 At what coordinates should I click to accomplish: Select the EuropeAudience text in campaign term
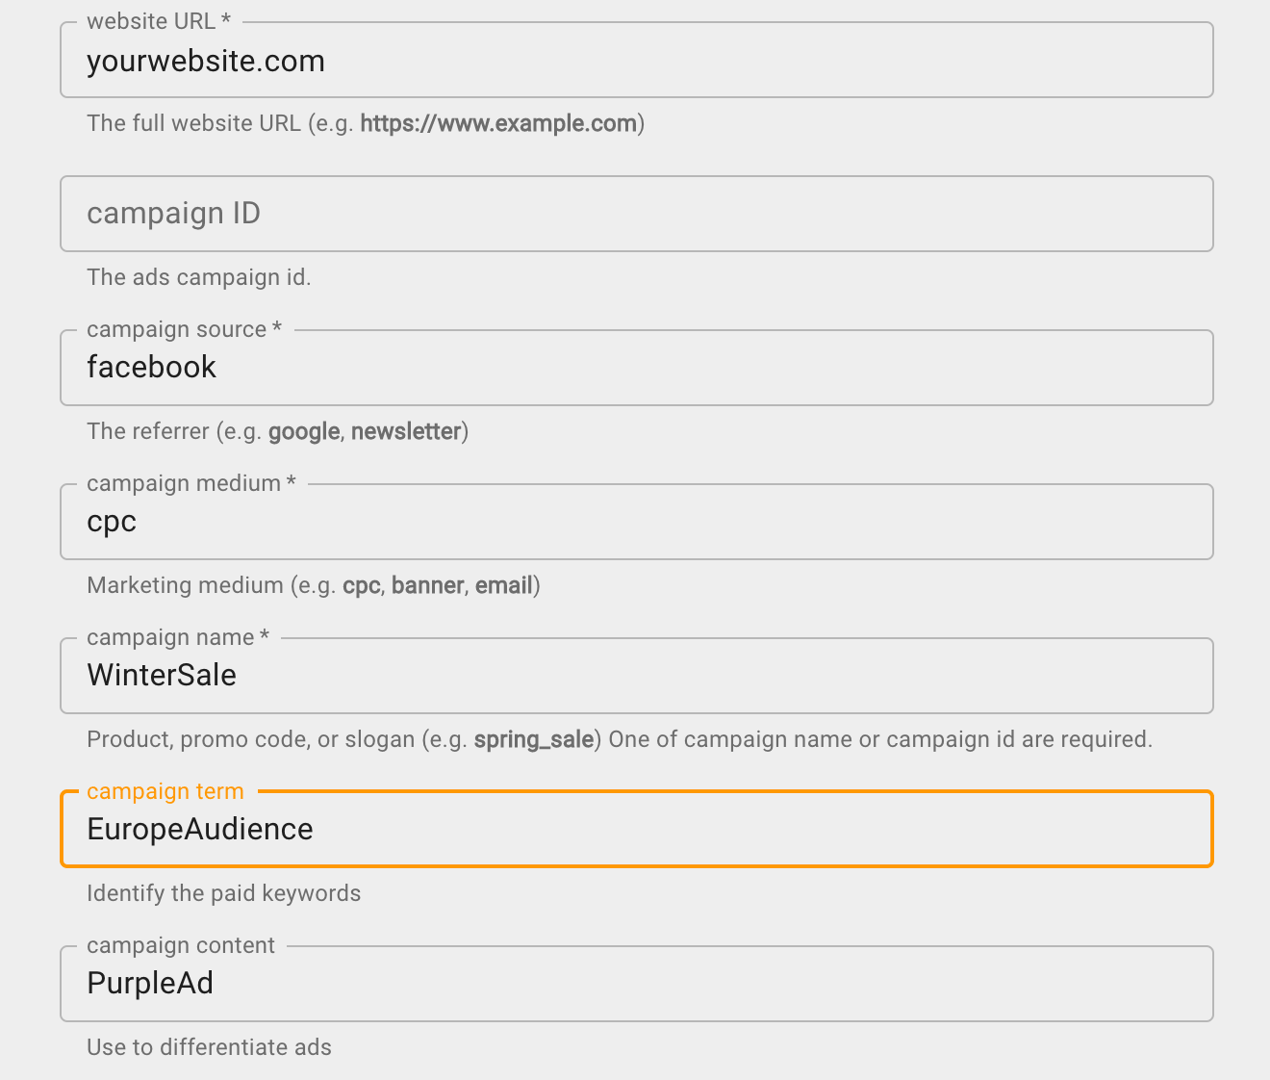point(199,829)
